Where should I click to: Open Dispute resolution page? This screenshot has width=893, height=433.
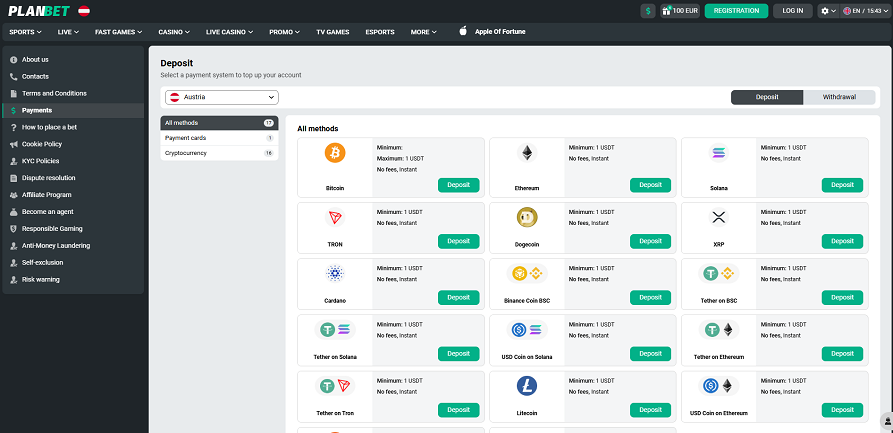tap(73, 178)
